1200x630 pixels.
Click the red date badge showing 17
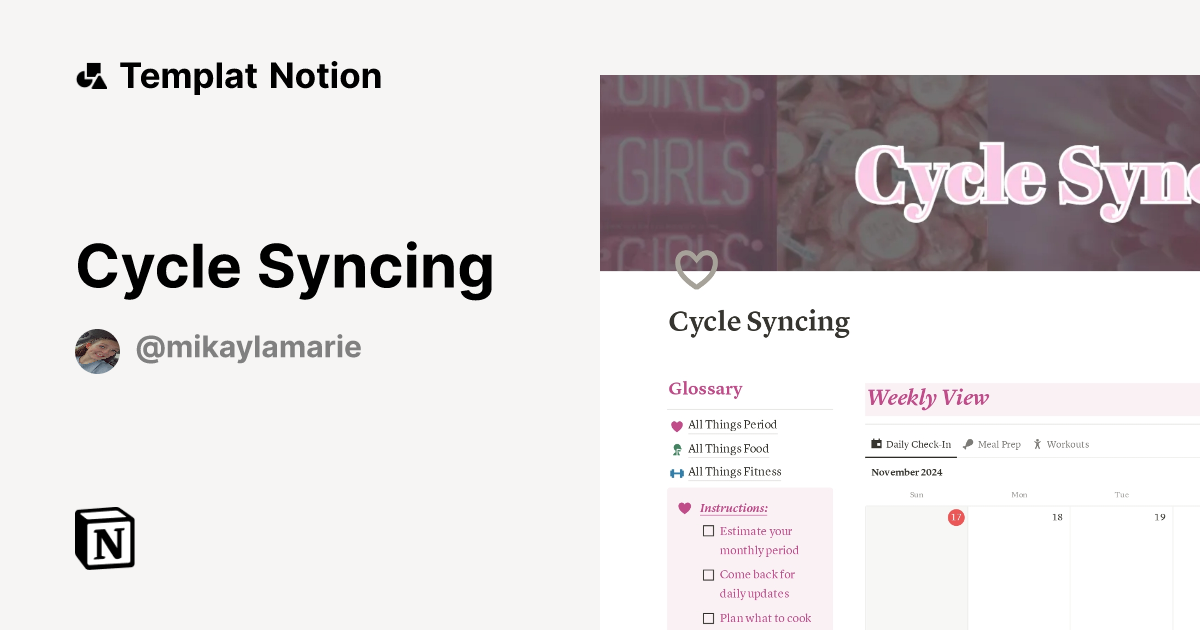956,518
